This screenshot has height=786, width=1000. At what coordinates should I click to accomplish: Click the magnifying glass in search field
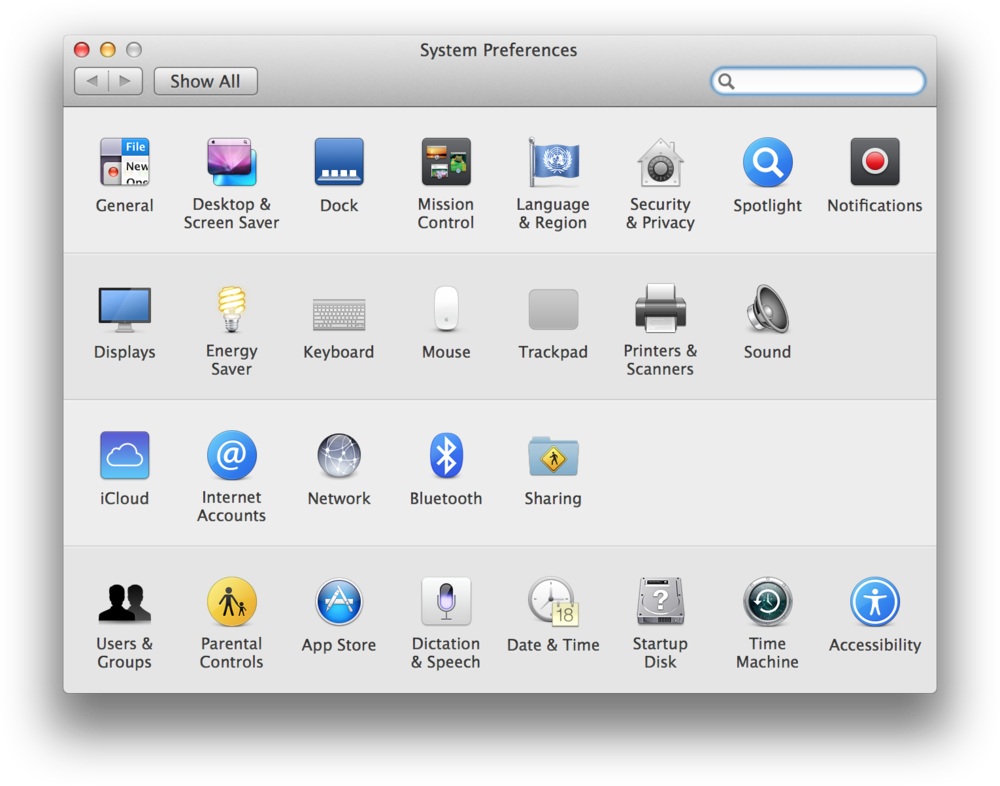[x=726, y=81]
